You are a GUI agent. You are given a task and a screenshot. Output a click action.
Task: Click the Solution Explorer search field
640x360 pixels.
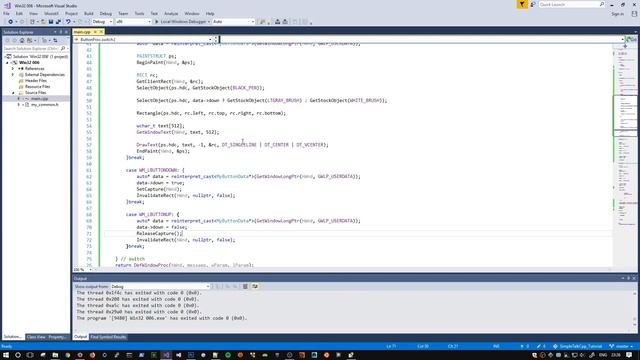(35, 49)
